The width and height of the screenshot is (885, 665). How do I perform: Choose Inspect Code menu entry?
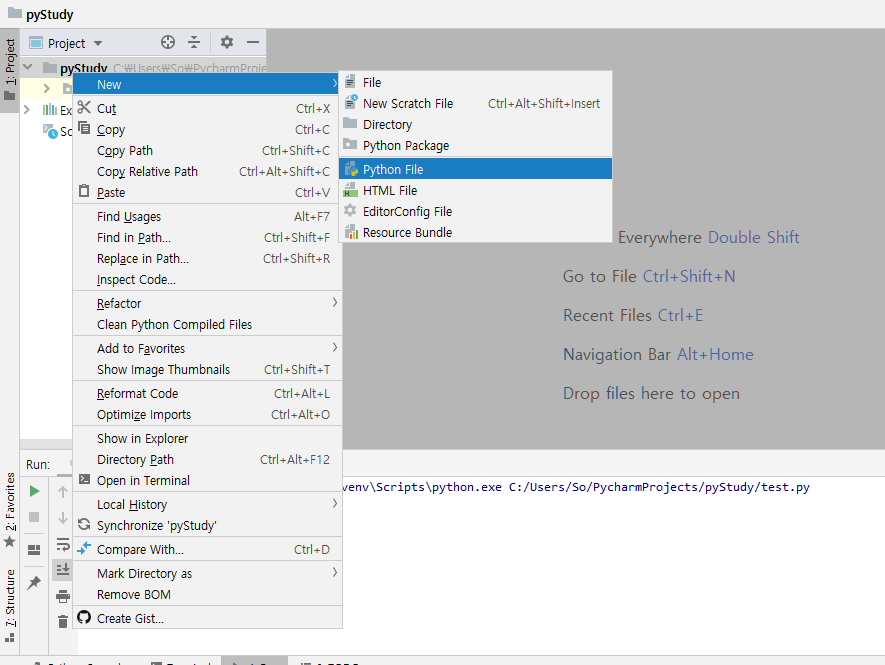pyautogui.click(x=208, y=279)
